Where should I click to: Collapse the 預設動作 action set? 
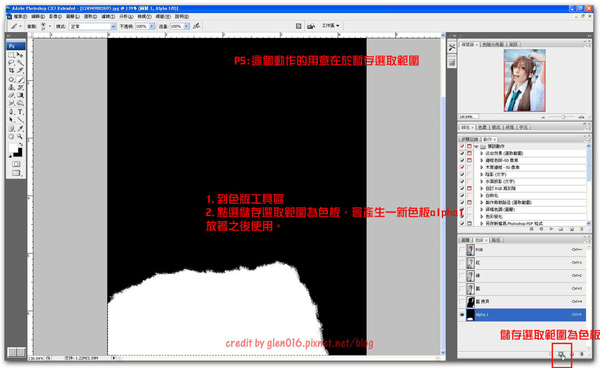476,146
